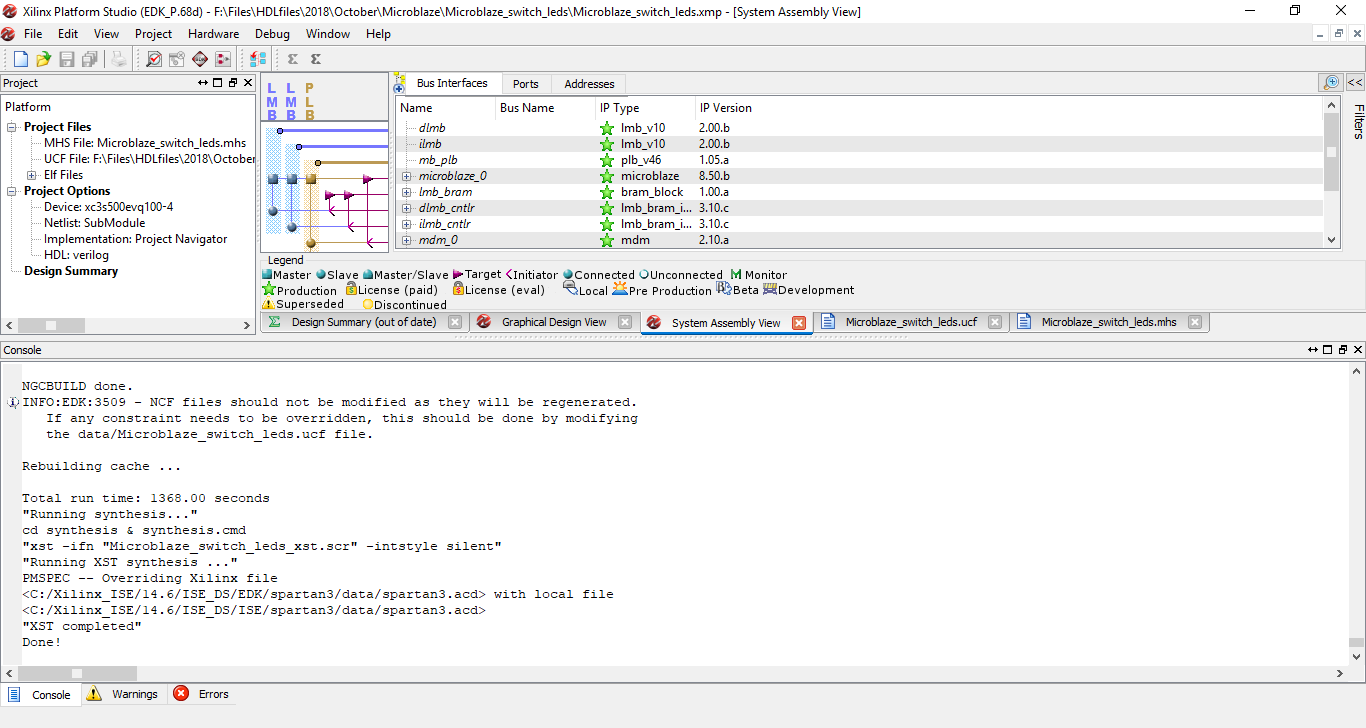Click the second Sigma toolbar icon

[x=316, y=59]
